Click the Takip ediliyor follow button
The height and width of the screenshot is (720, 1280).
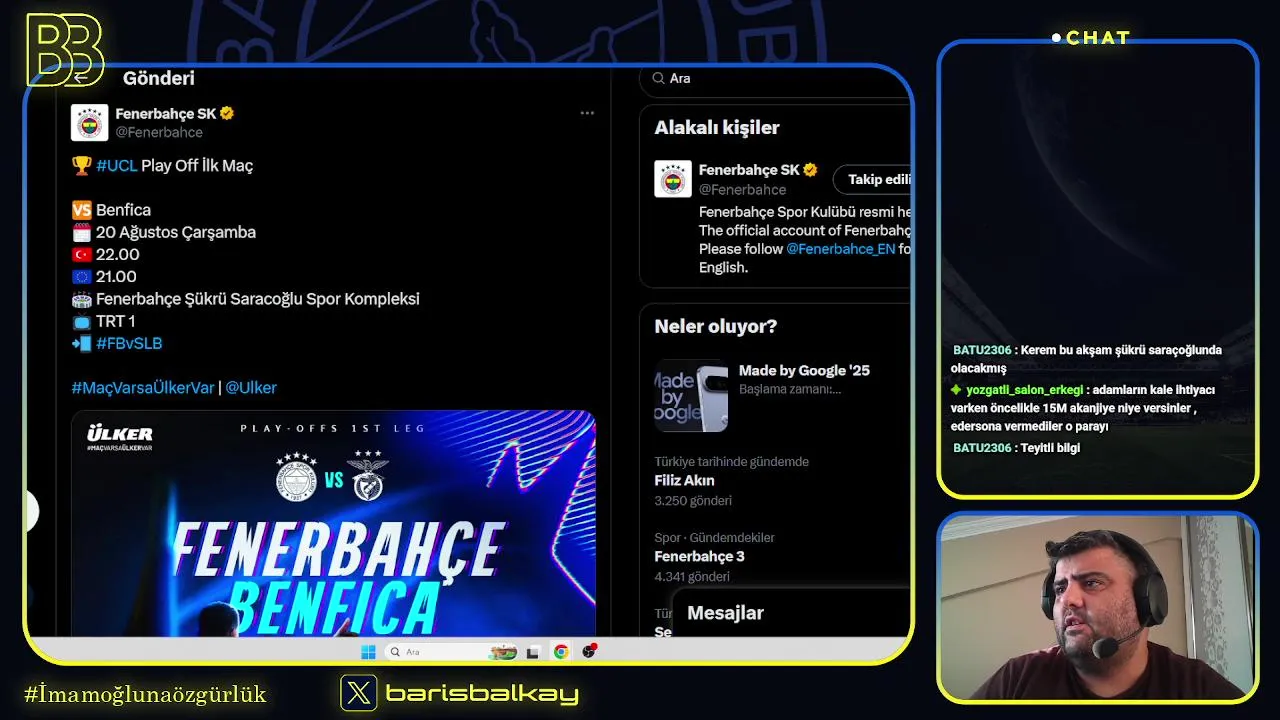[871, 179]
